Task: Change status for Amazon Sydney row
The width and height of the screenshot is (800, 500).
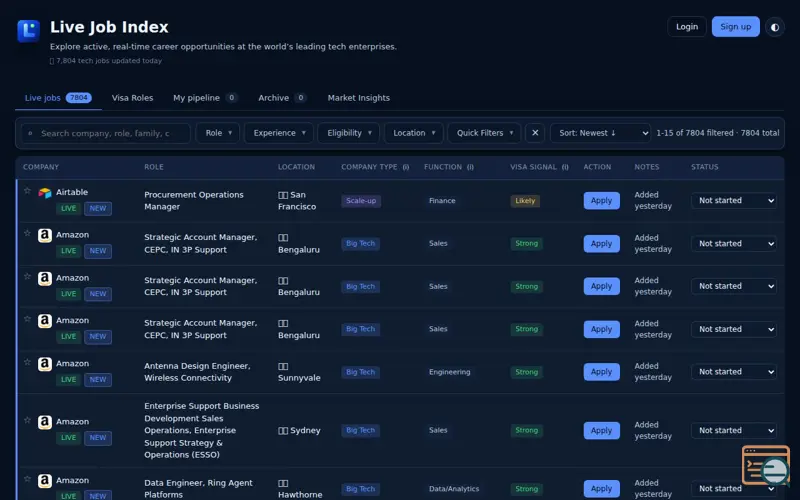Action: coord(734,431)
